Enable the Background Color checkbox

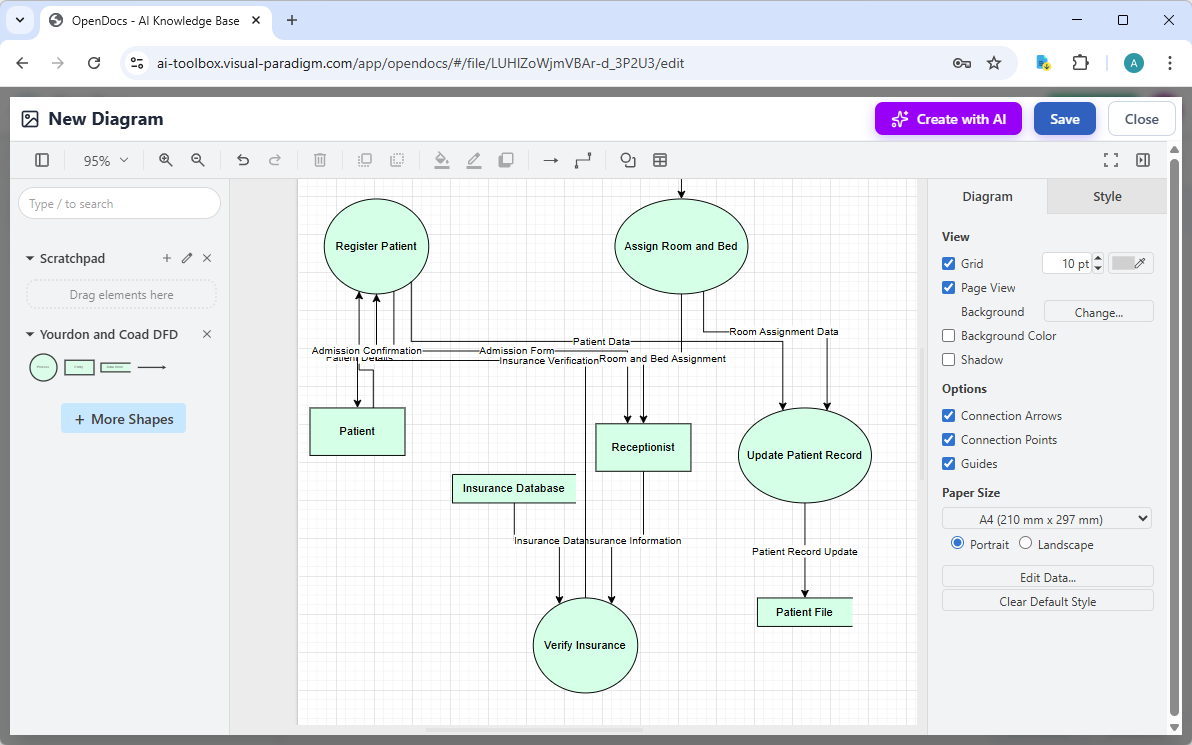coord(948,335)
